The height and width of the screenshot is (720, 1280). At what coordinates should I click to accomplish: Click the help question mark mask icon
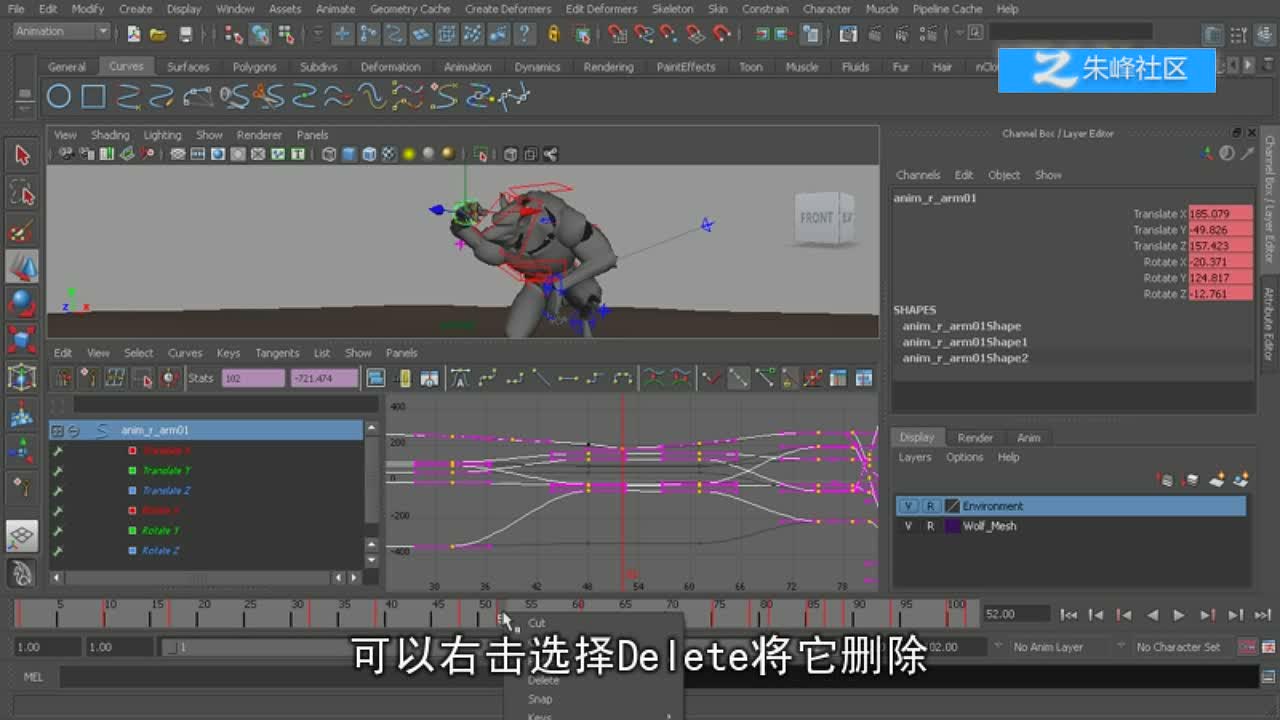523,34
